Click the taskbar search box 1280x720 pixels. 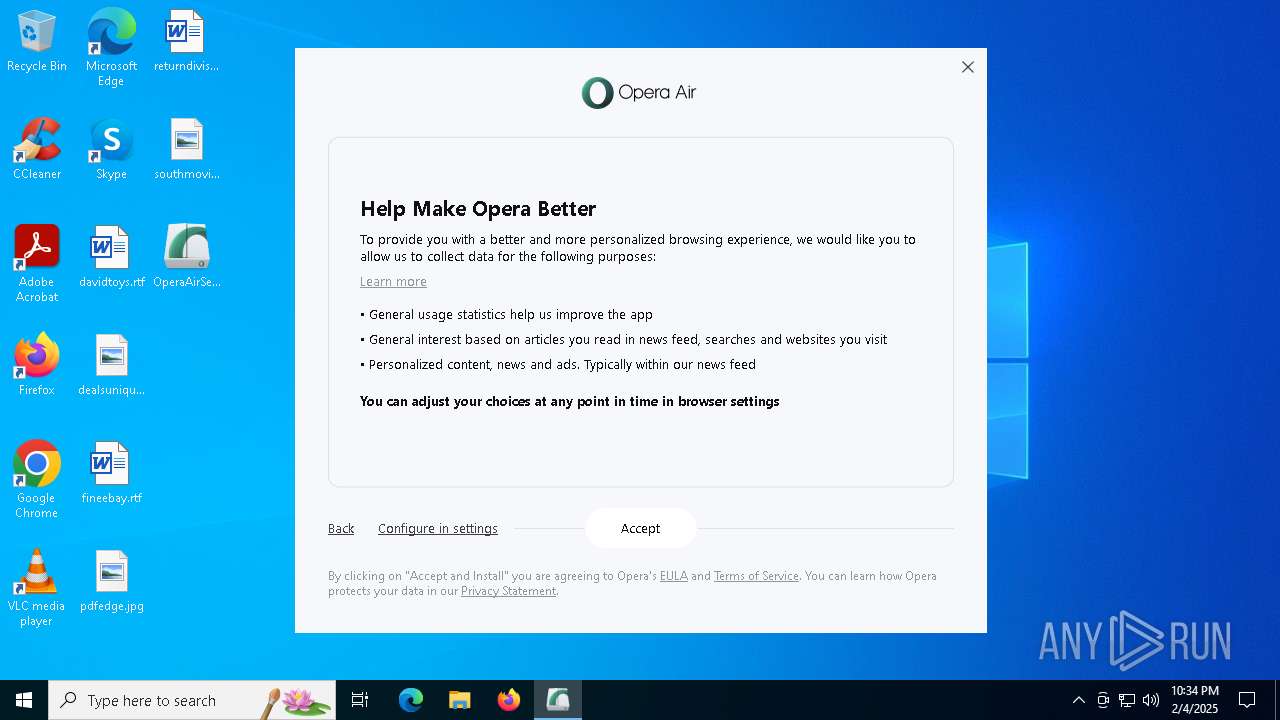click(x=192, y=700)
